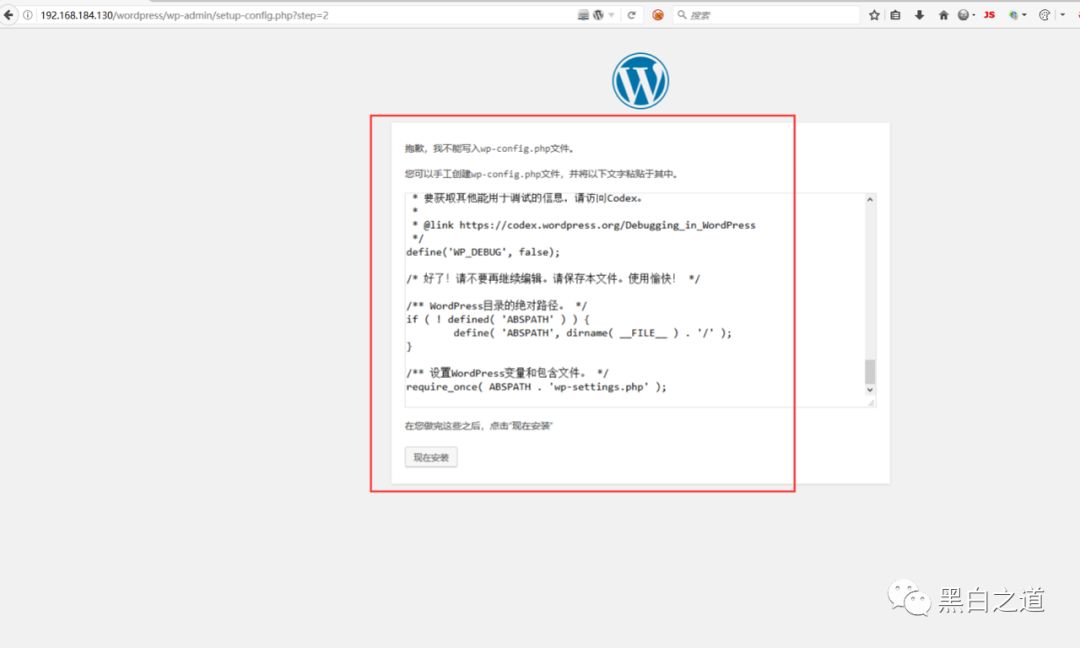Click the server icon in the address bar

[583, 15]
